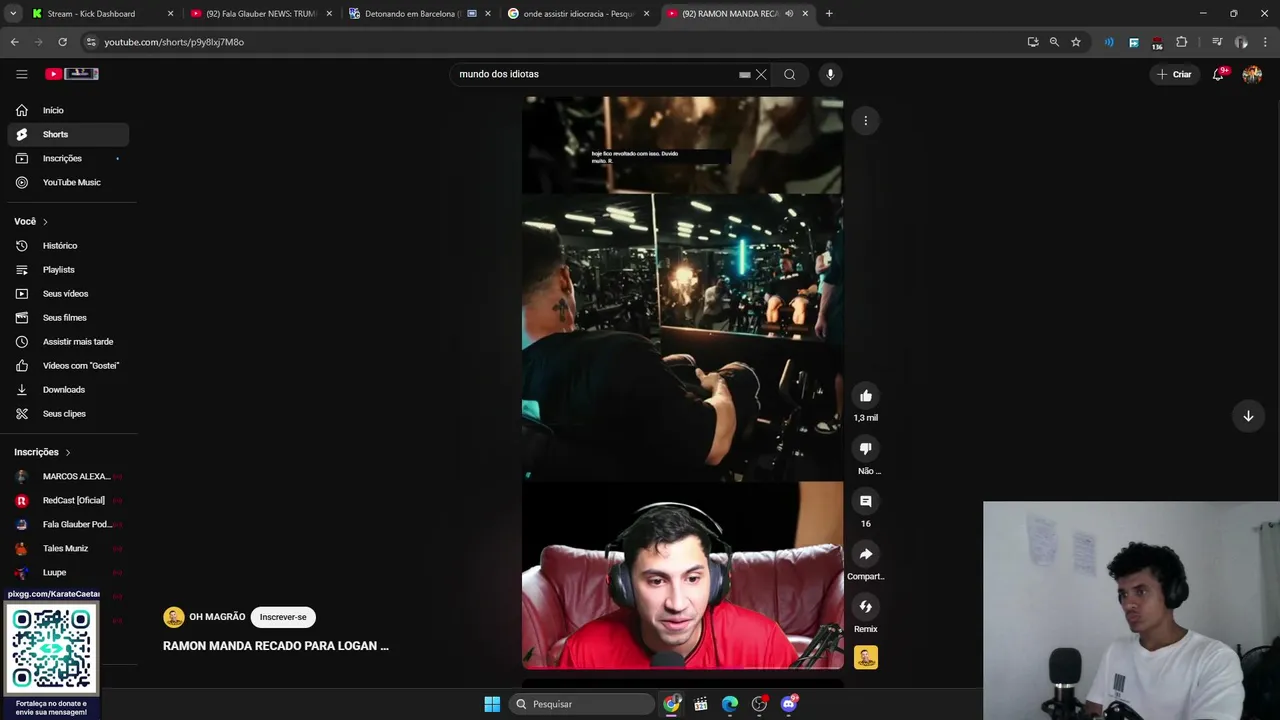This screenshot has height=720, width=1280.
Task: Open the tab search dropdown
Action: pos(13,14)
